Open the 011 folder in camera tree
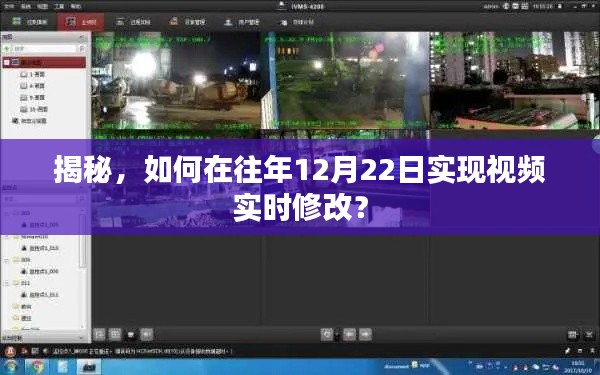Screen dimensions: 600x375 point(22,283)
